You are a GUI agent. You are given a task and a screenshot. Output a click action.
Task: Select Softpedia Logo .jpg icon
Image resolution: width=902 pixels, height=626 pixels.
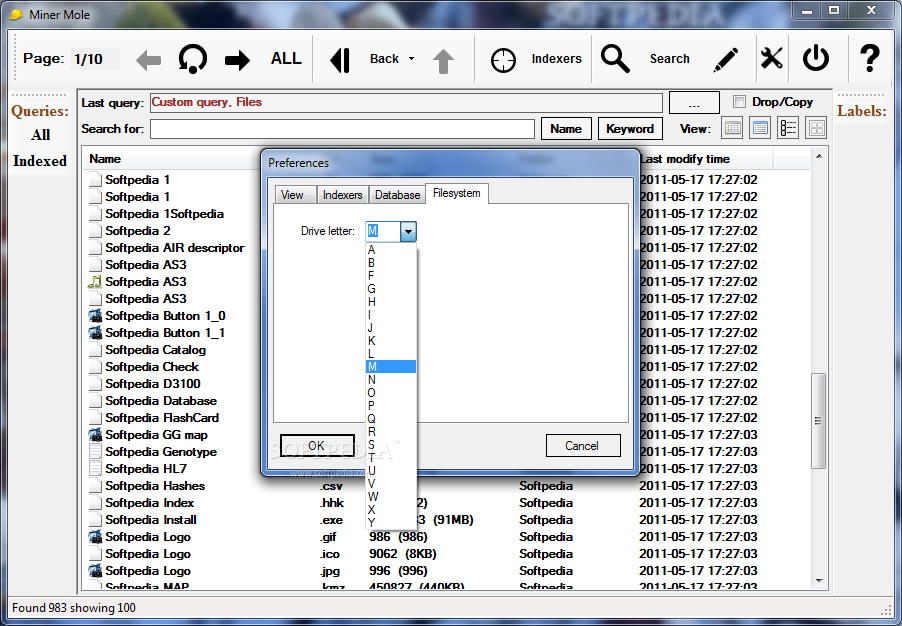click(95, 571)
